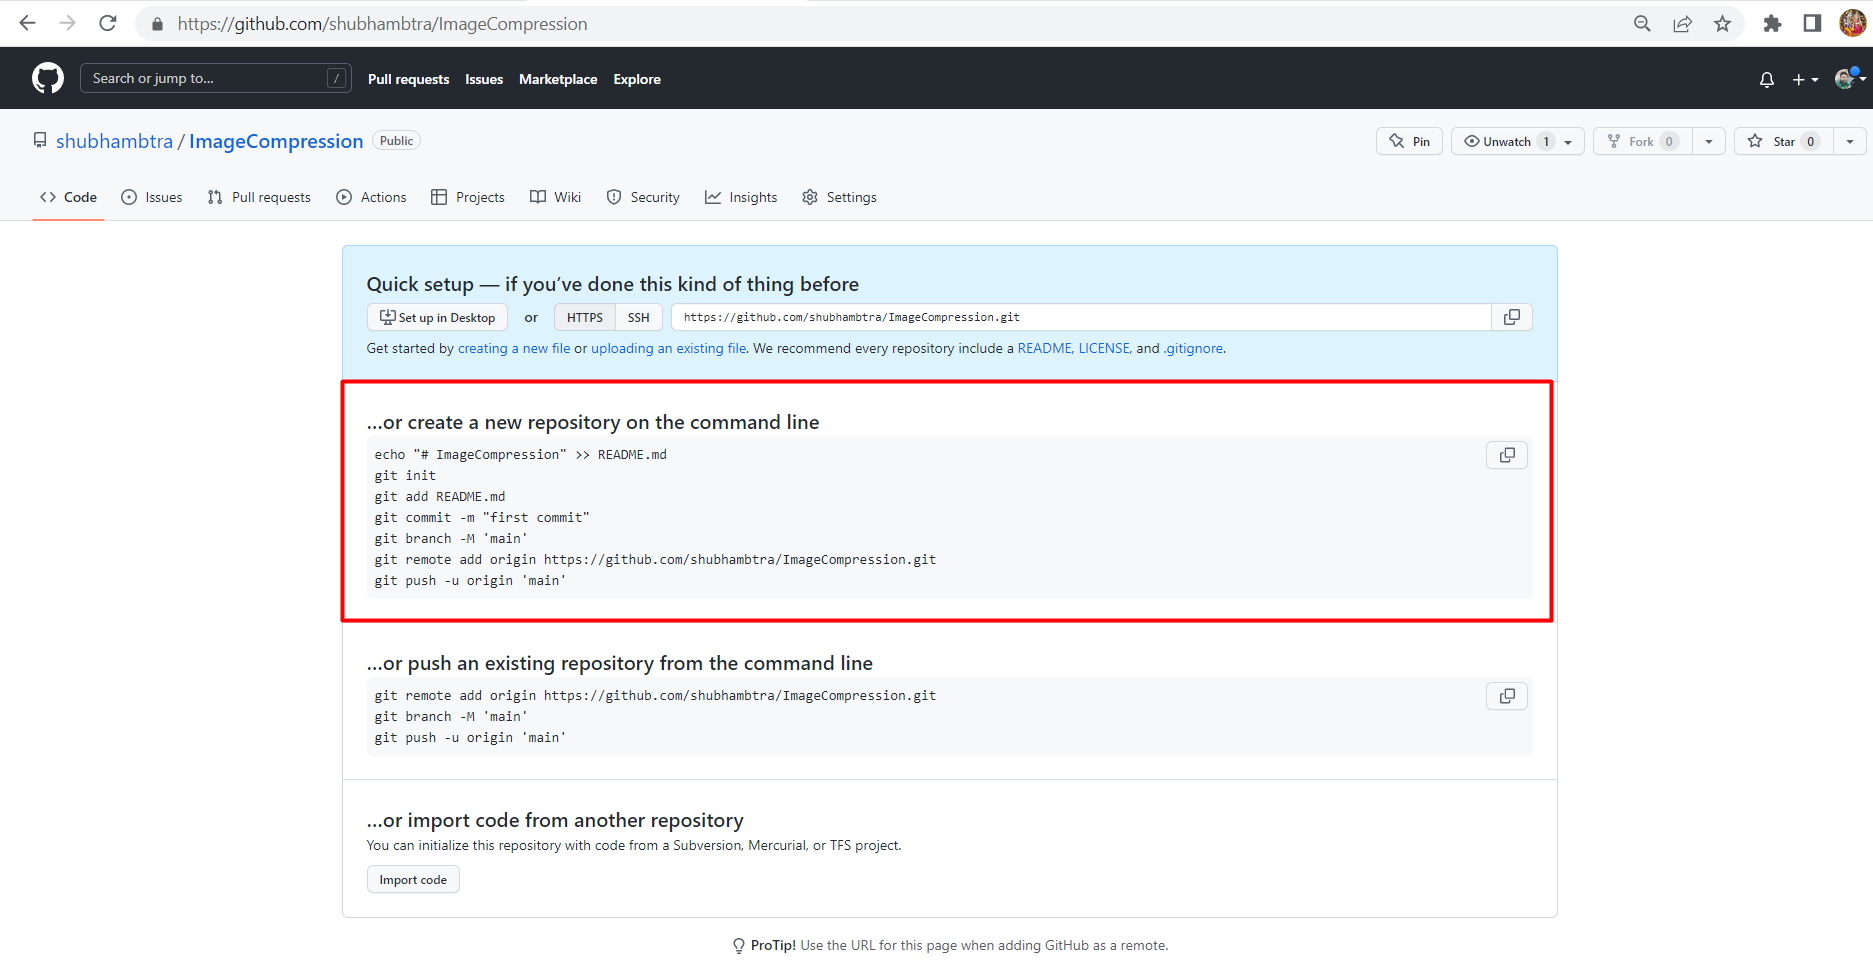Open the Actions tab
The image size is (1873, 974).
(371, 197)
